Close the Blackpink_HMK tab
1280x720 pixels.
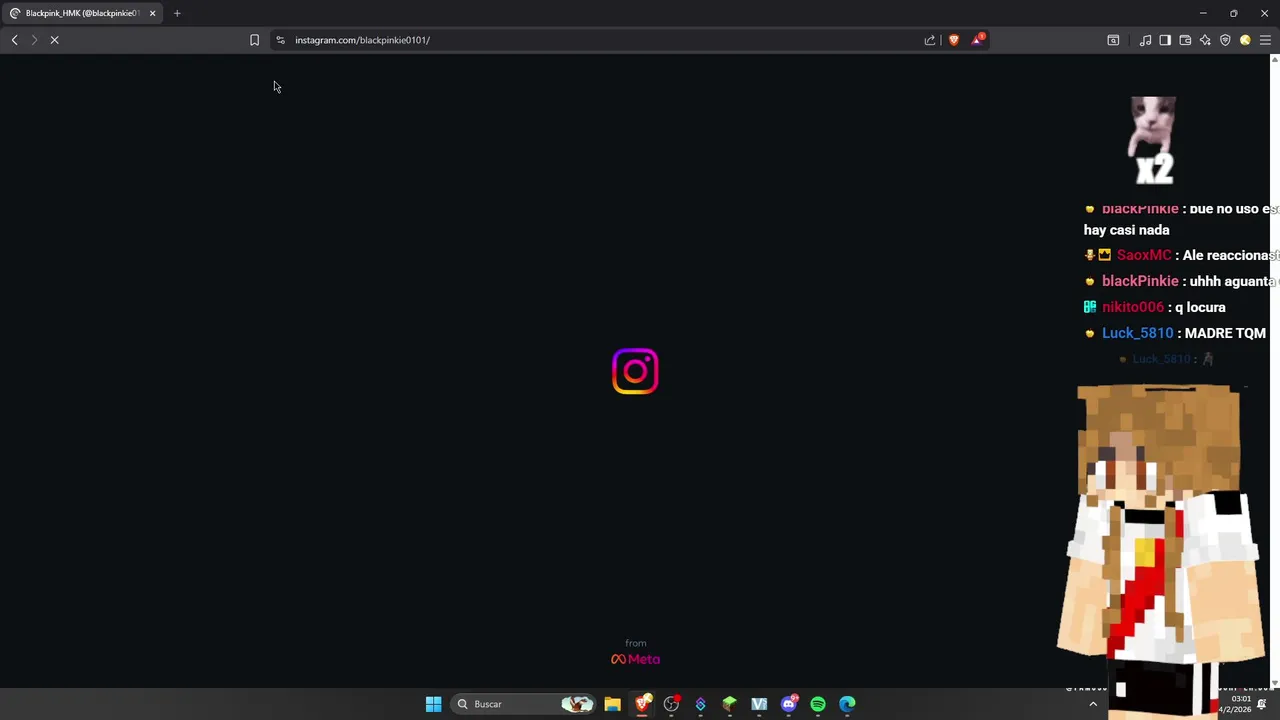[x=152, y=13]
